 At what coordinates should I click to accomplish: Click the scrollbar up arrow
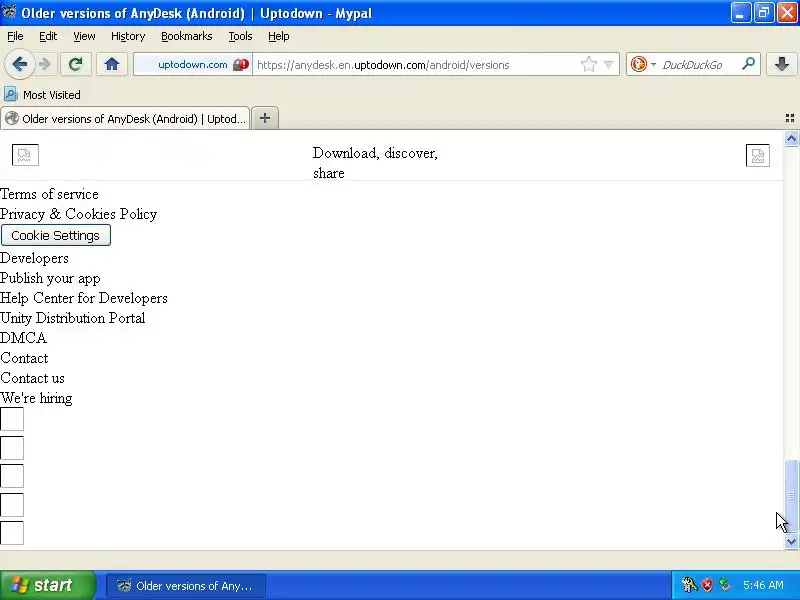(x=791, y=138)
